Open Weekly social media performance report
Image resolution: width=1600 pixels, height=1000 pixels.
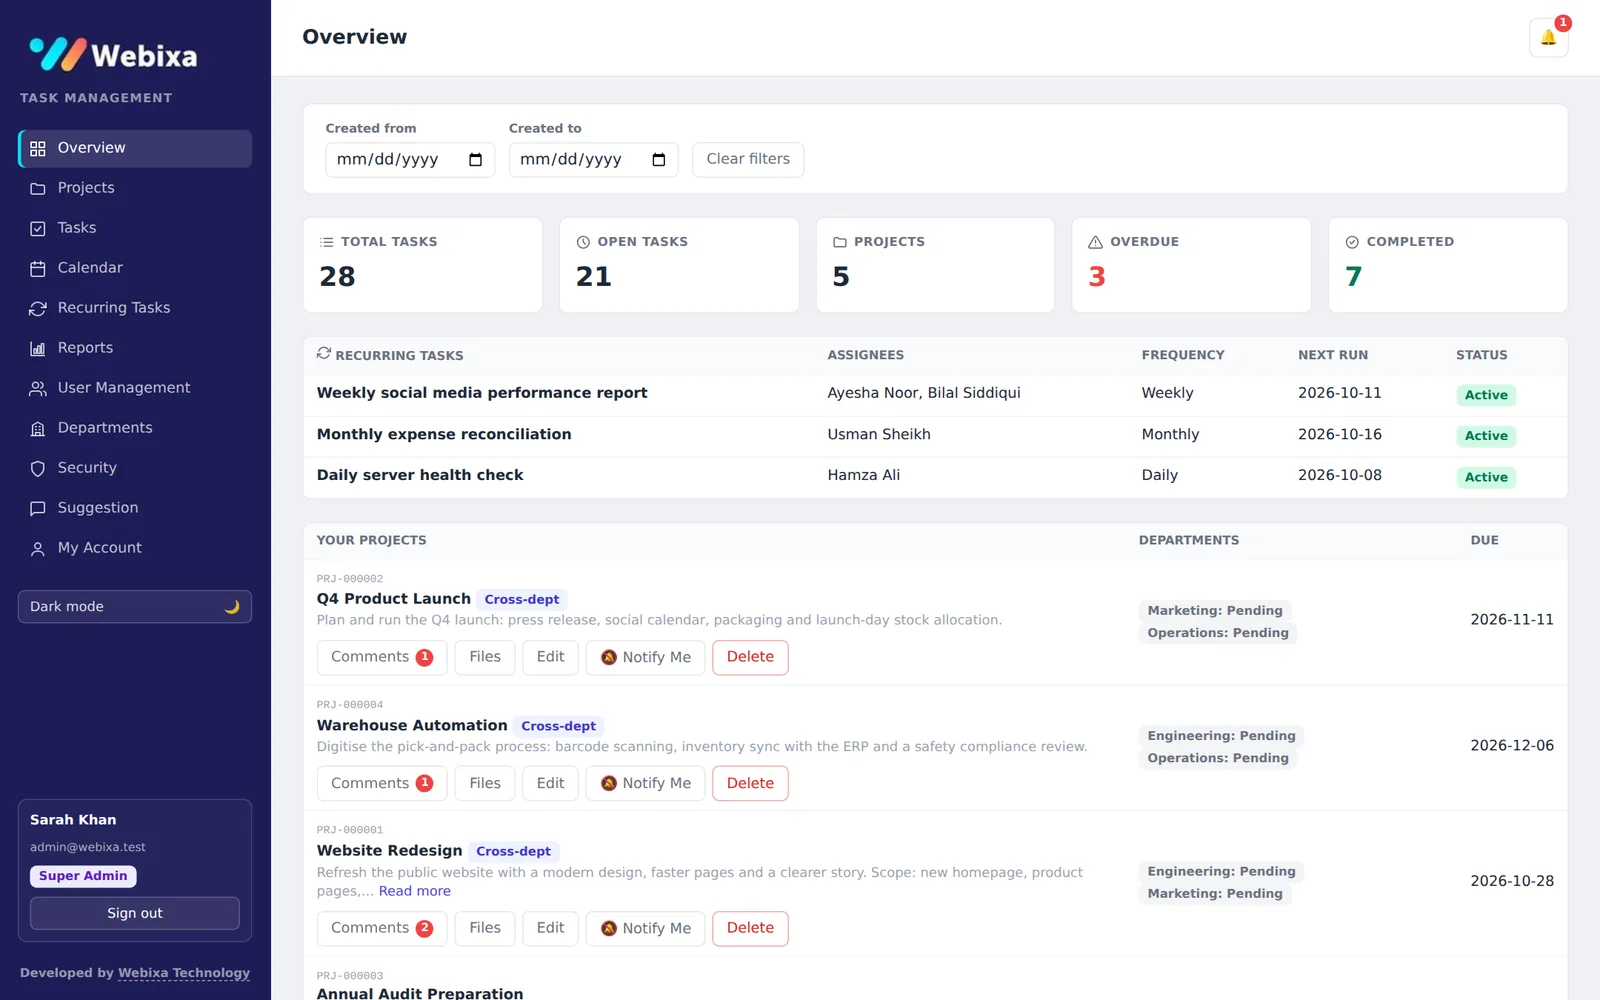click(482, 393)
